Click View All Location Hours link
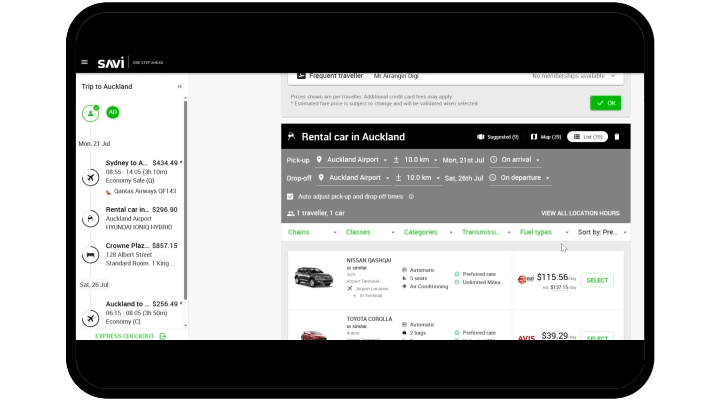720x400 pixels. pos(580,213)
